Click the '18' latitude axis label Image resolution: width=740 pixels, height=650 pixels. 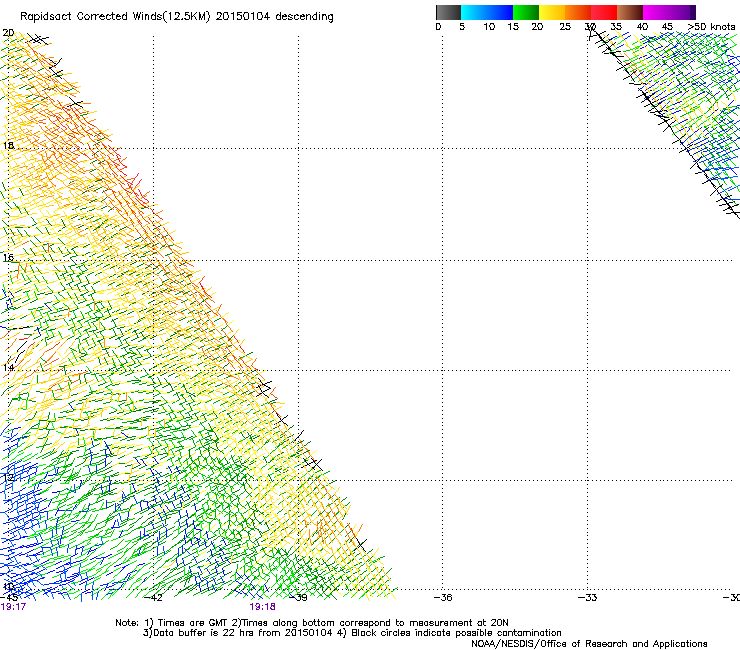click(8, 145)
